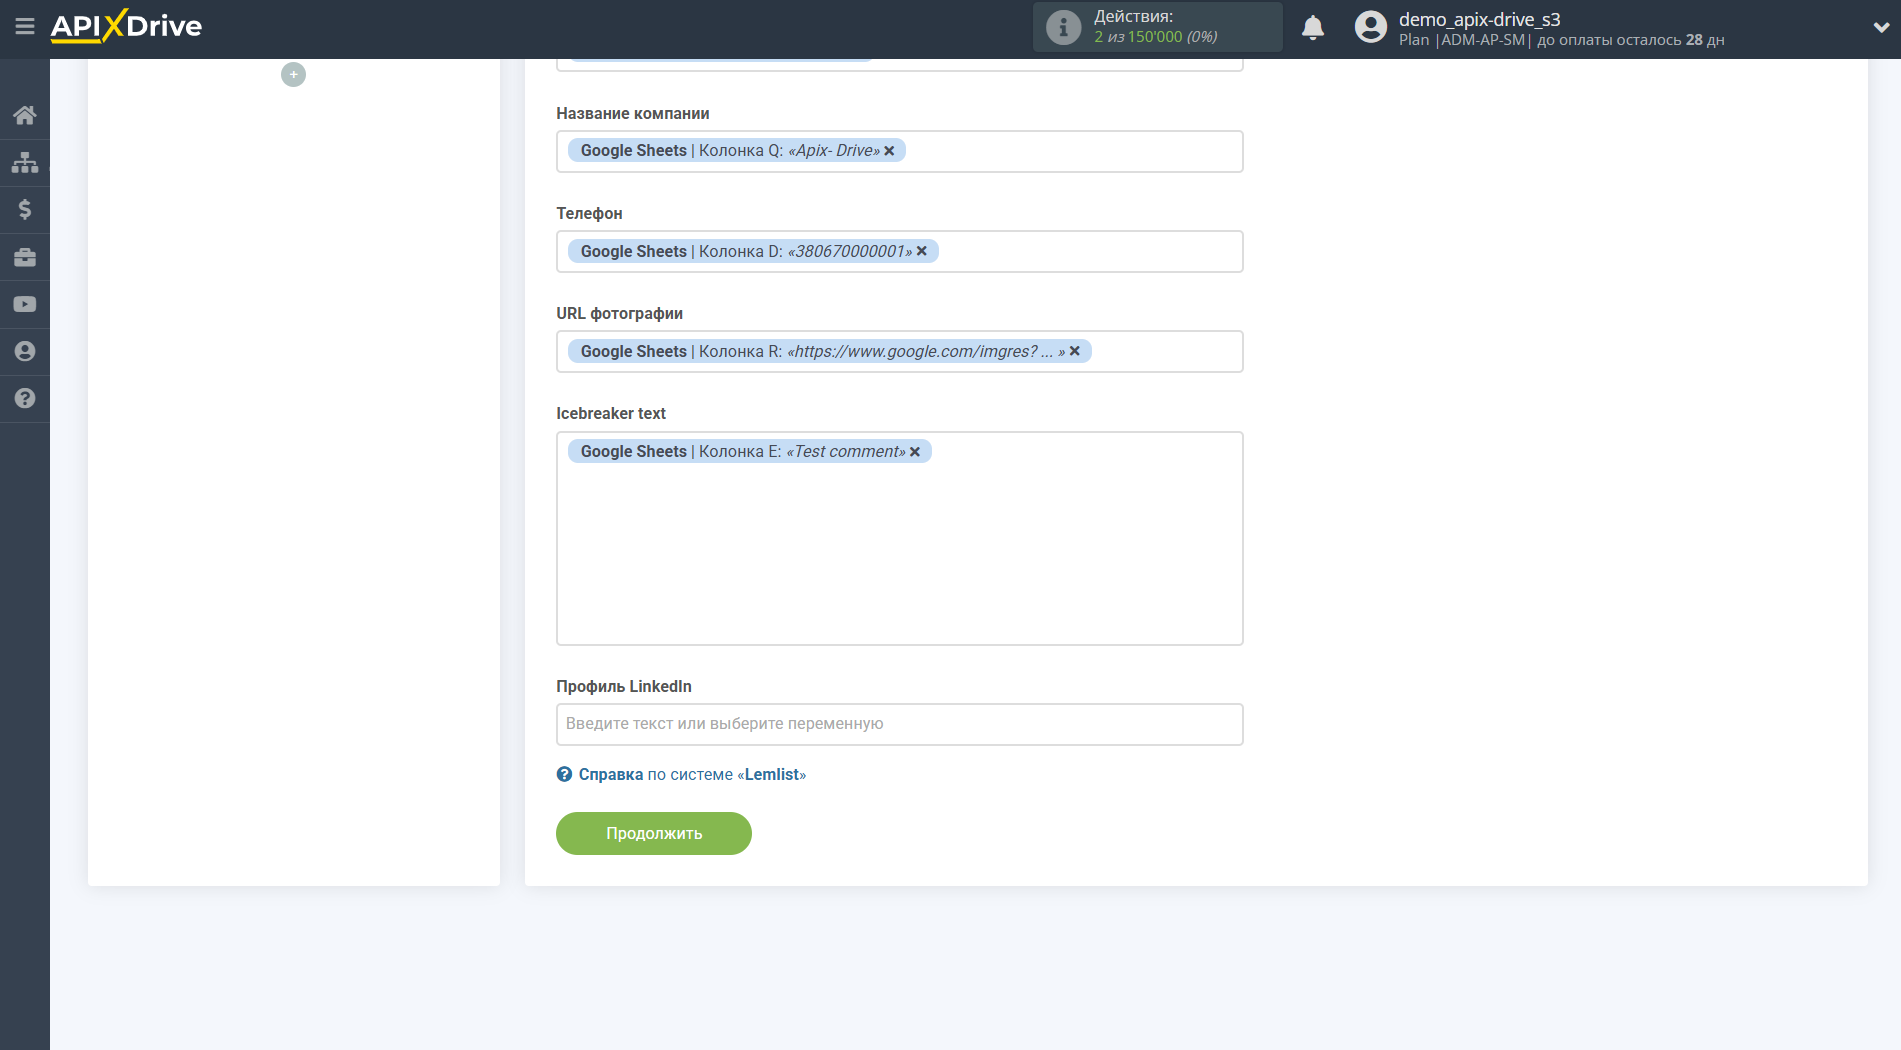Focus the Профиль LinkedIn input field

click(900, 724)
